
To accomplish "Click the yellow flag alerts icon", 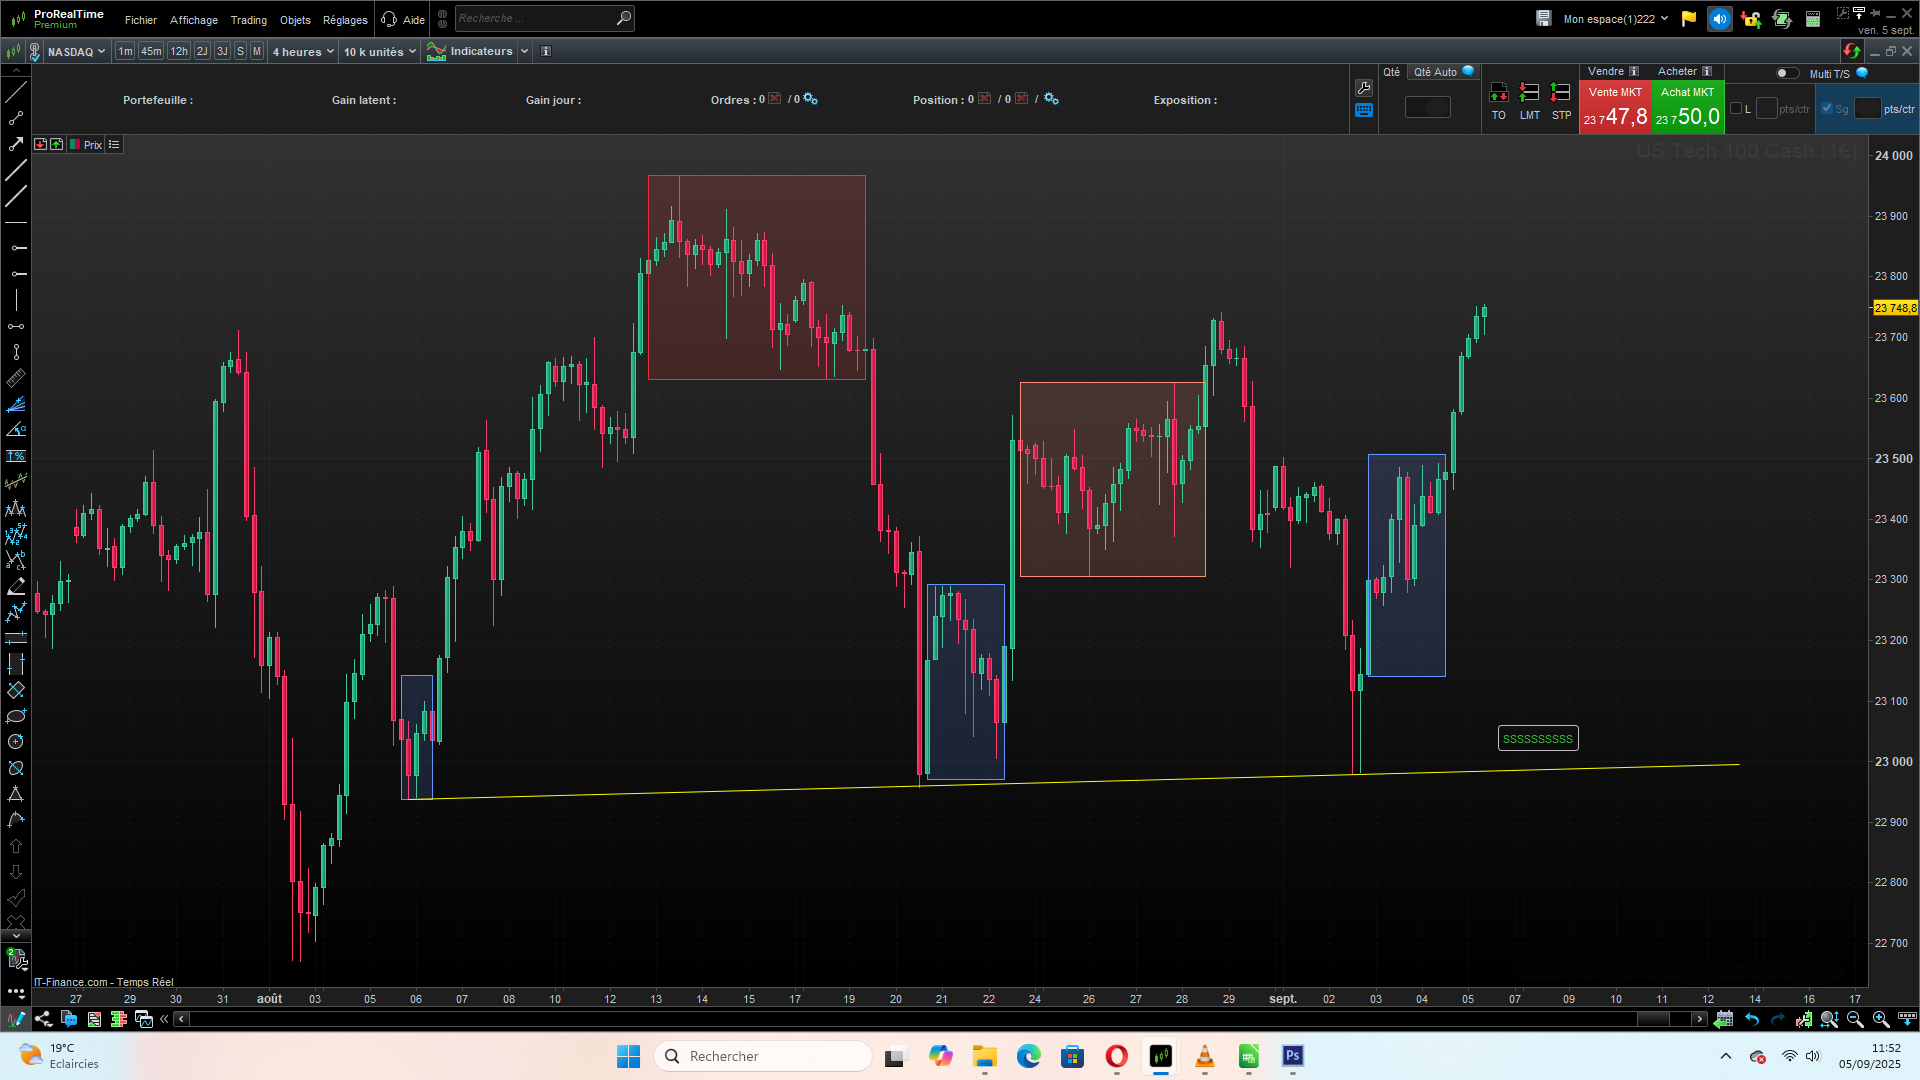I will [1689, 19].
